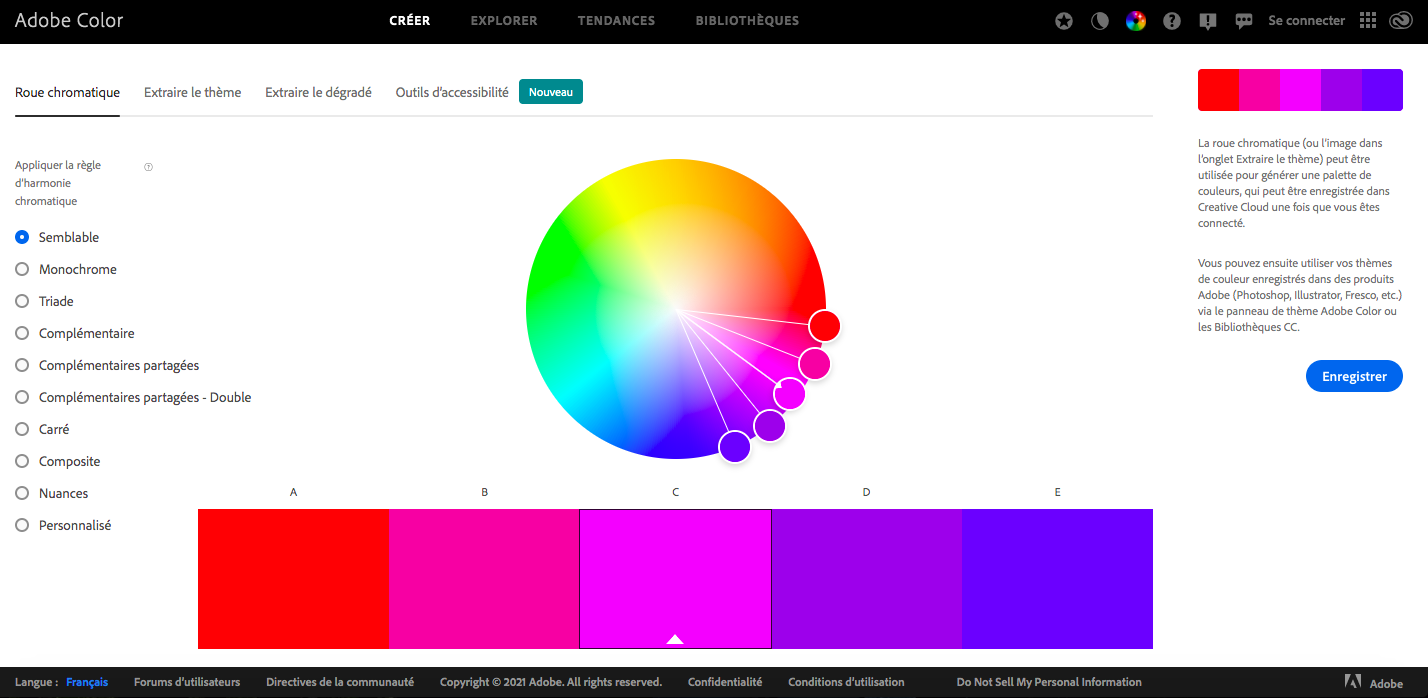Click the exclamation feedback bubble icon
This screenshot has width=1428, height=698.
[x=1208, y=21]
